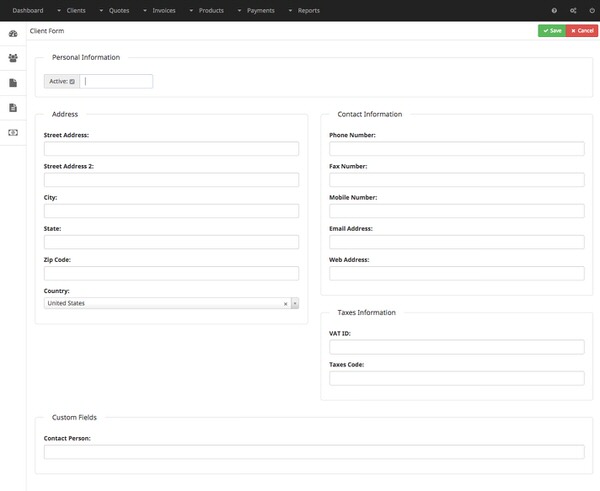Cancel the client form
The image size is (600, 491).
click(582, 31)
